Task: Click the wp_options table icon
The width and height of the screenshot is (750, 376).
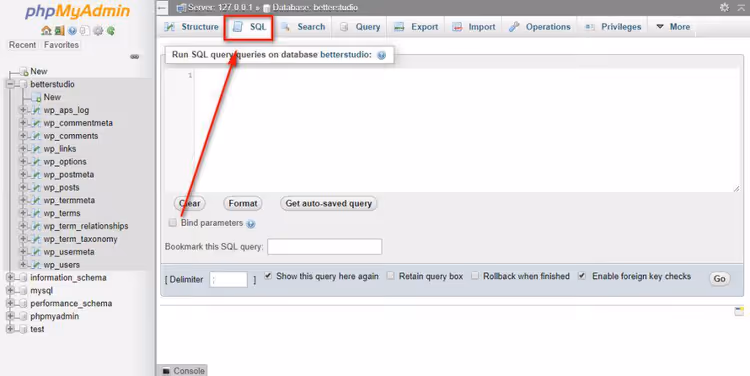Action: pos(36,162)
